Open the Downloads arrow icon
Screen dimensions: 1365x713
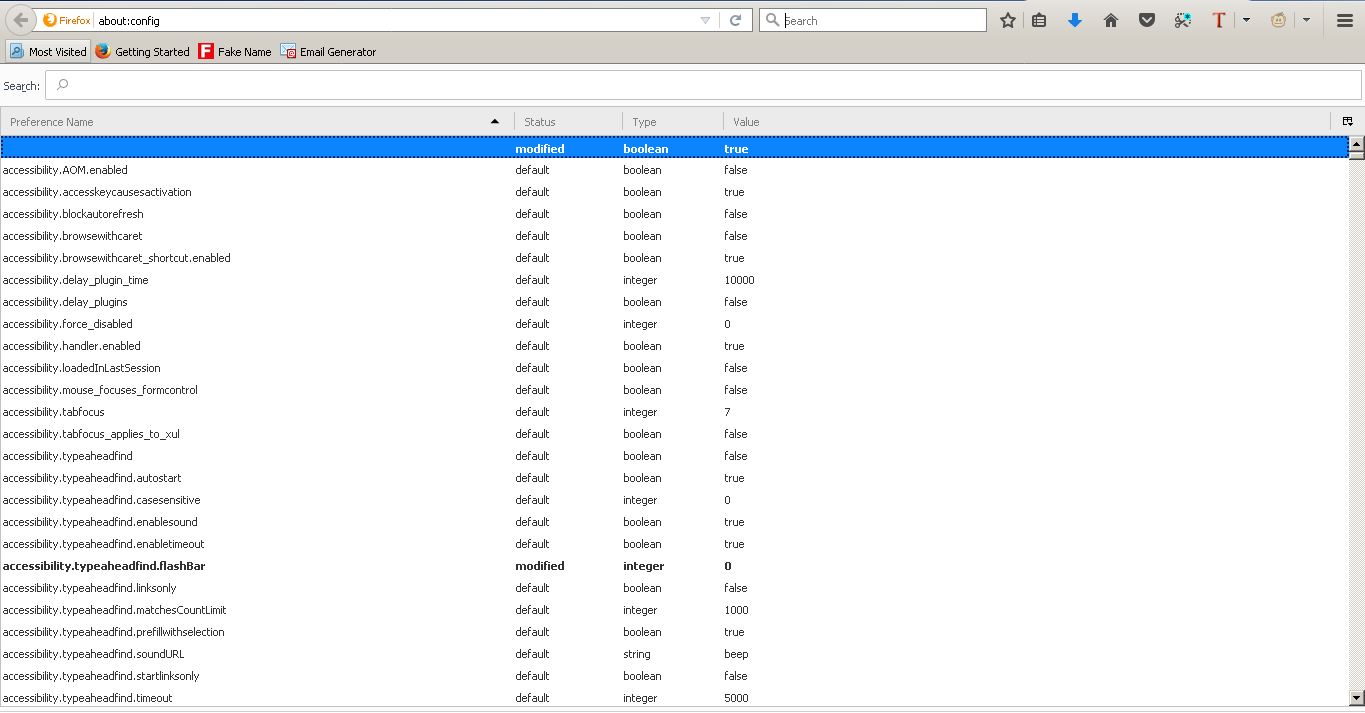(x=1074, y=19)
